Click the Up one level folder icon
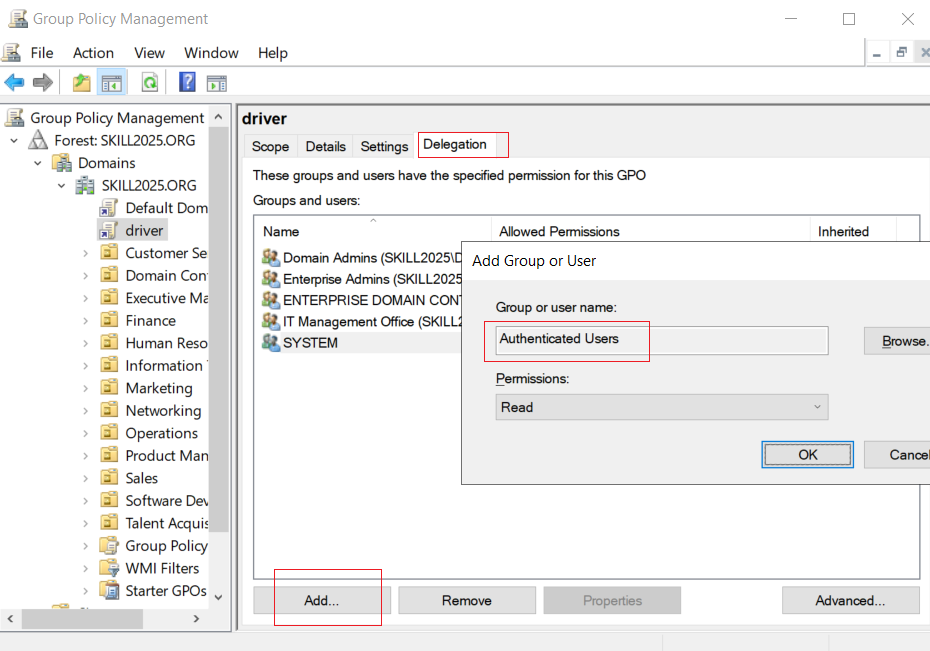Viewport: 930px width, 651px height. 81,82
